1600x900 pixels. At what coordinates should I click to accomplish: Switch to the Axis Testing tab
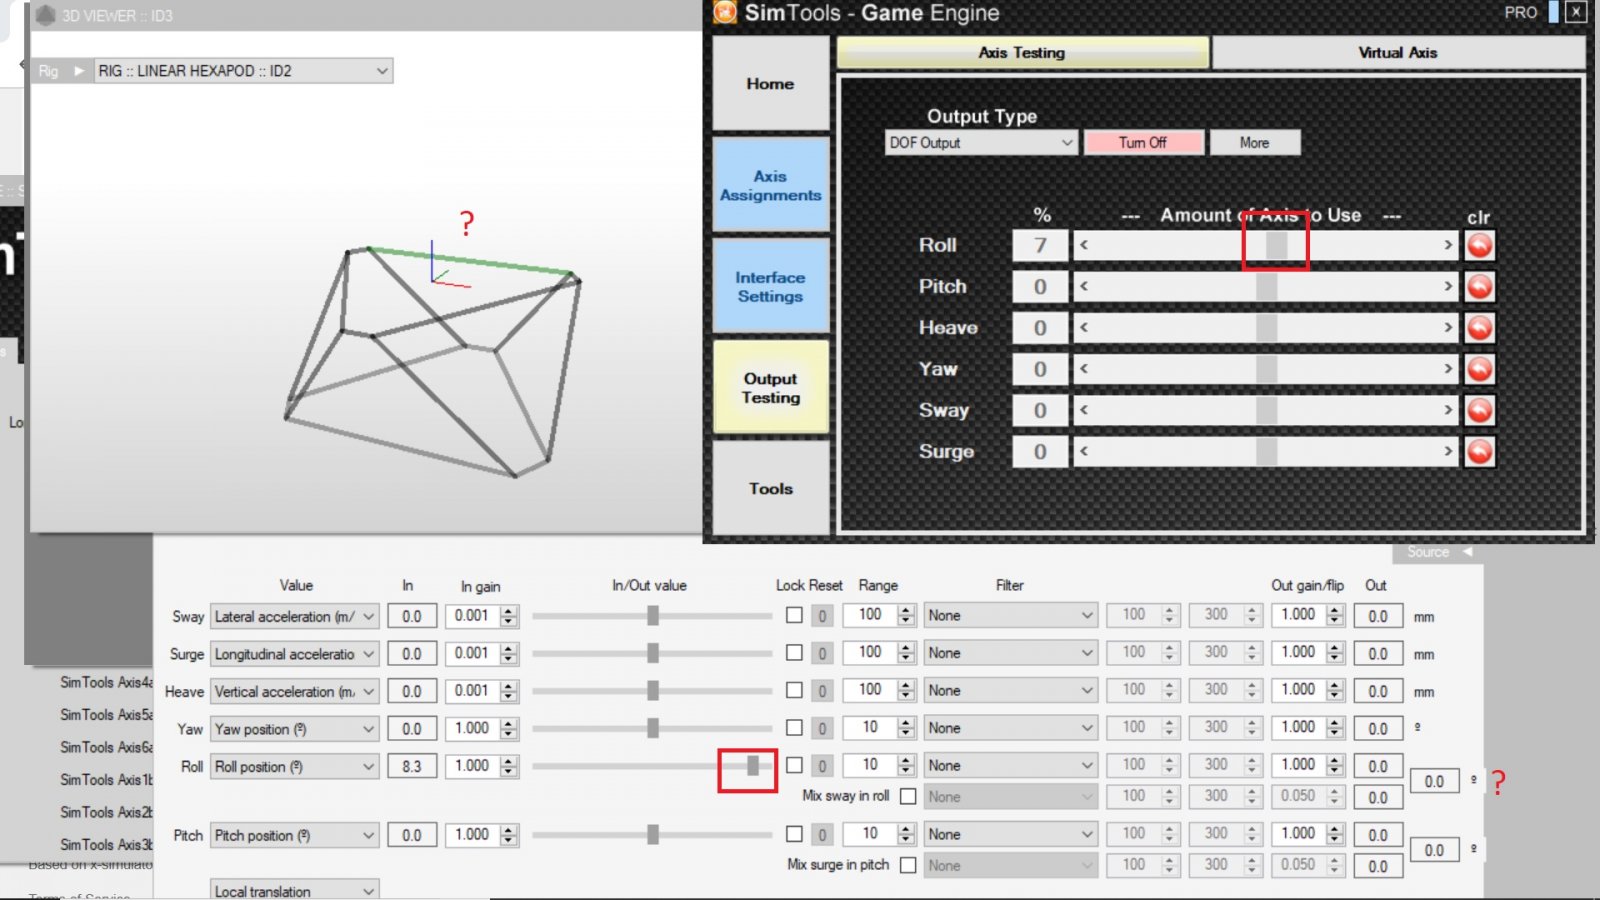[1022, 53]
